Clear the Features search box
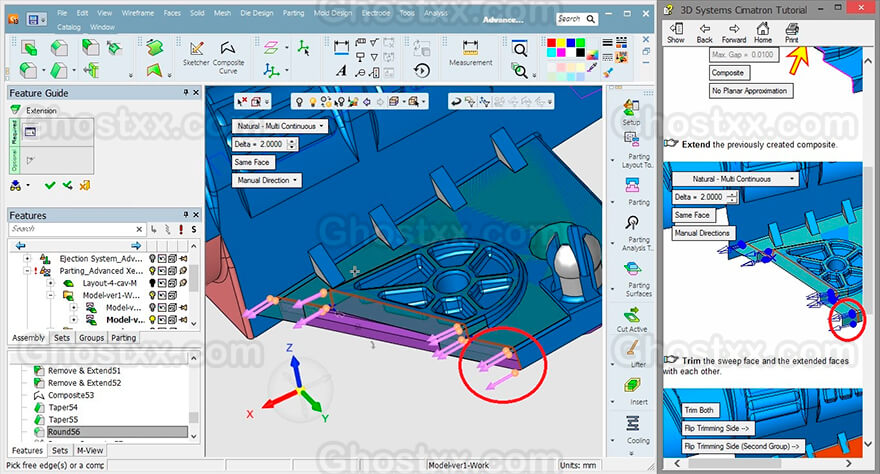880x474 pixels. pyautogui.click(x=139, y=229)
